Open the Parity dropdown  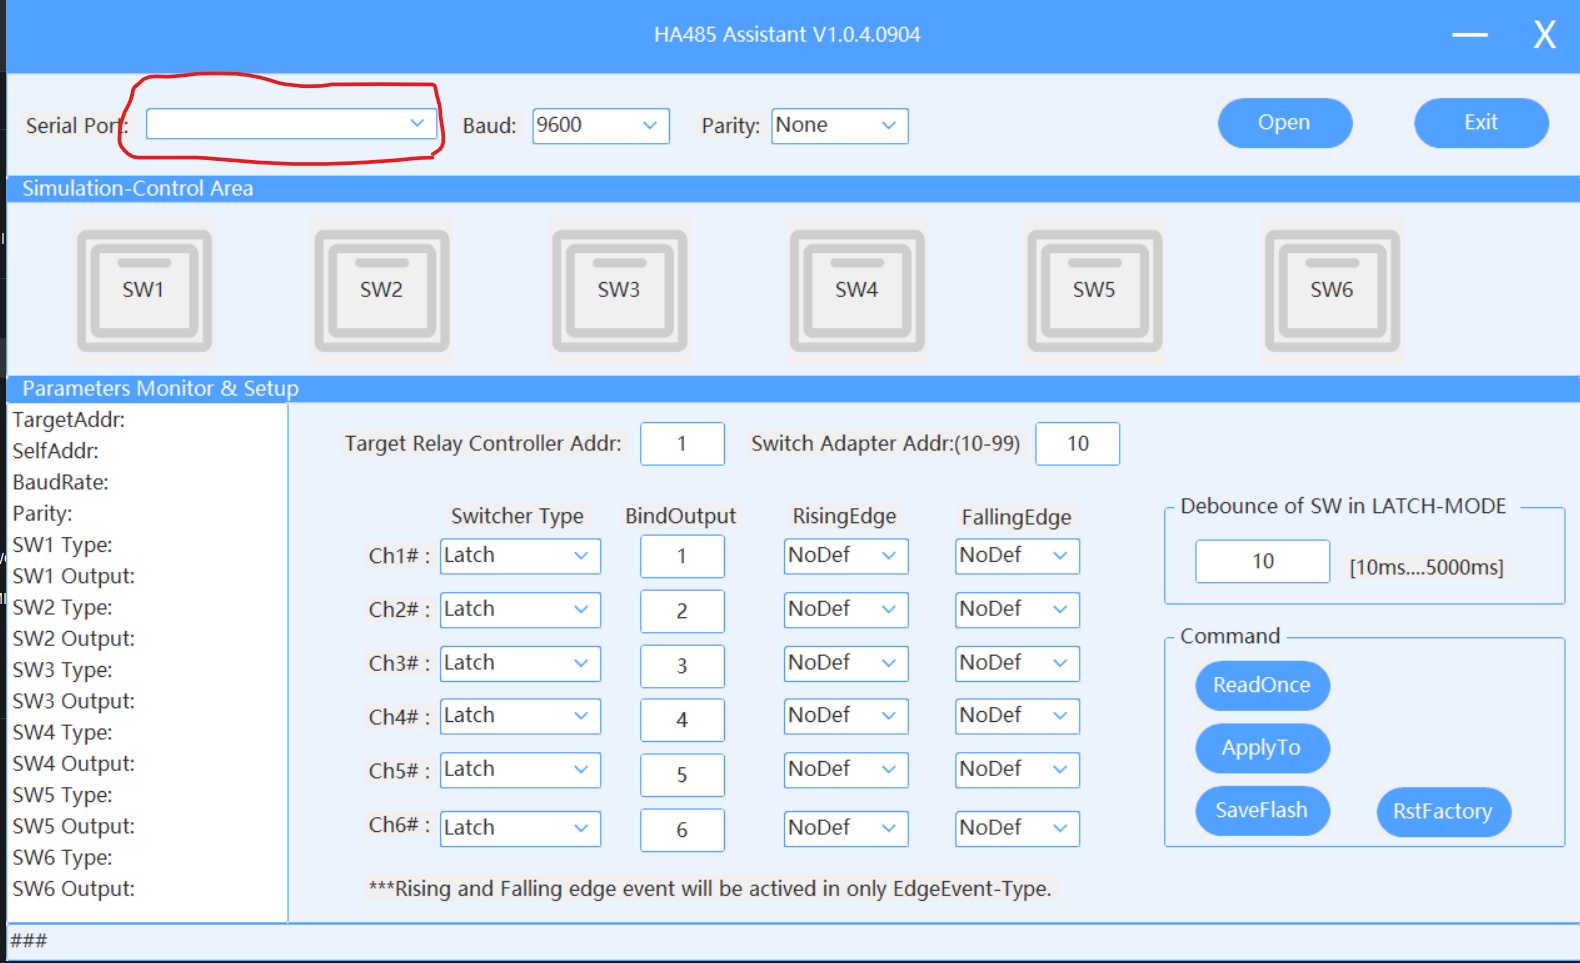(839, 126)
